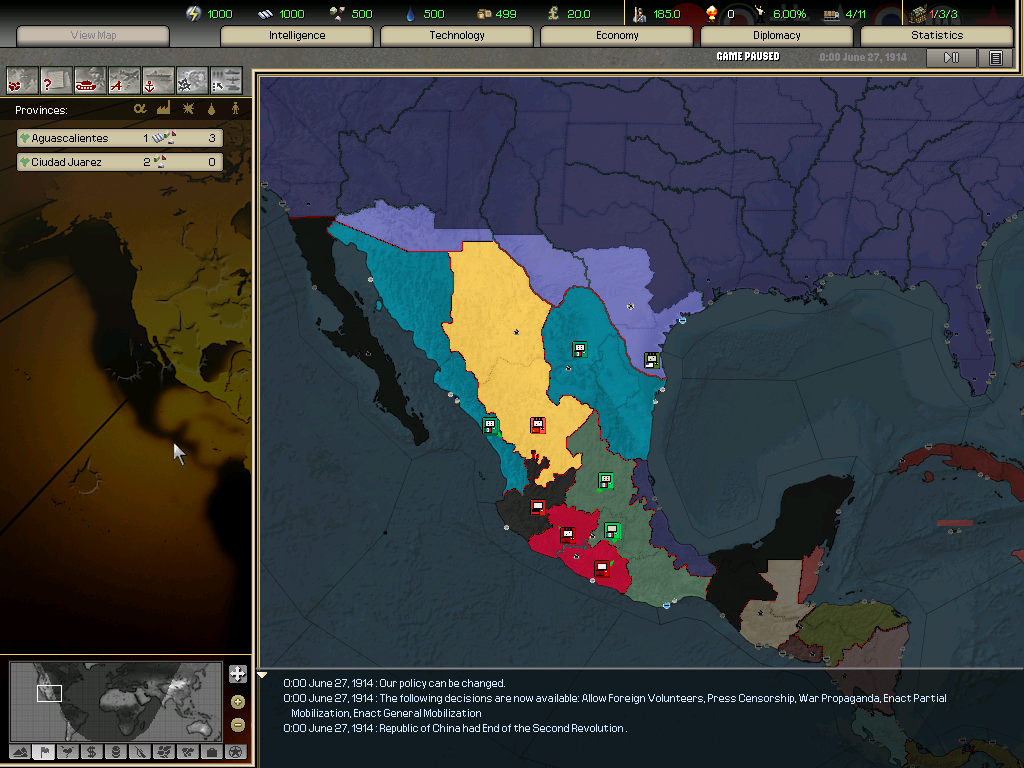This screenshot has height=768, width=1024.
Task: Open the naval forces anchor icon
Action: pos(158,79)
